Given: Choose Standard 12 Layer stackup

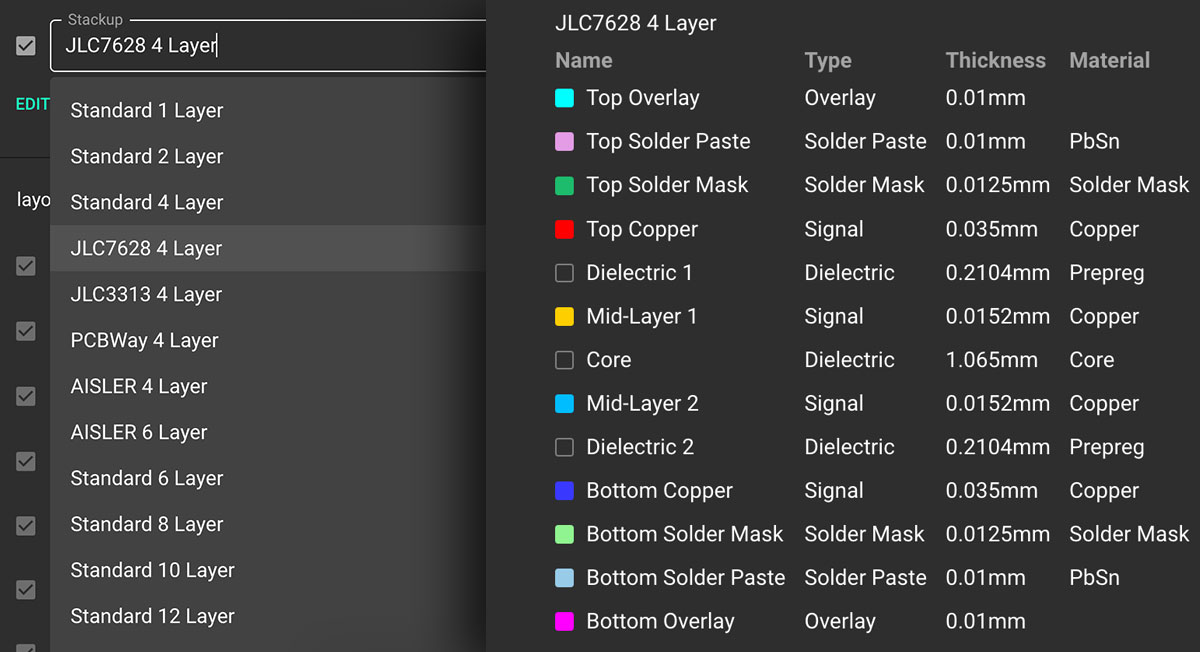Looking at the screenshot, I should pyautogui.click(x=152, y=617).
